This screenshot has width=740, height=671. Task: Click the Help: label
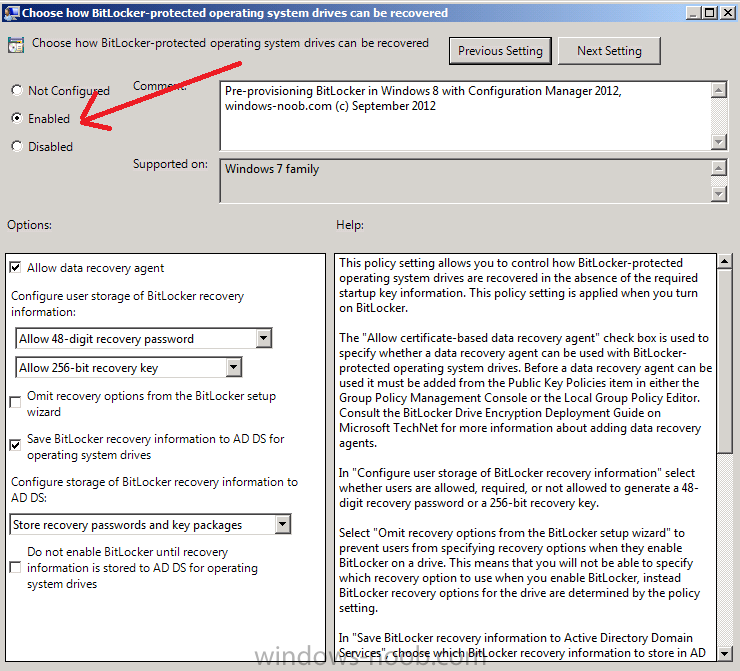350,225
